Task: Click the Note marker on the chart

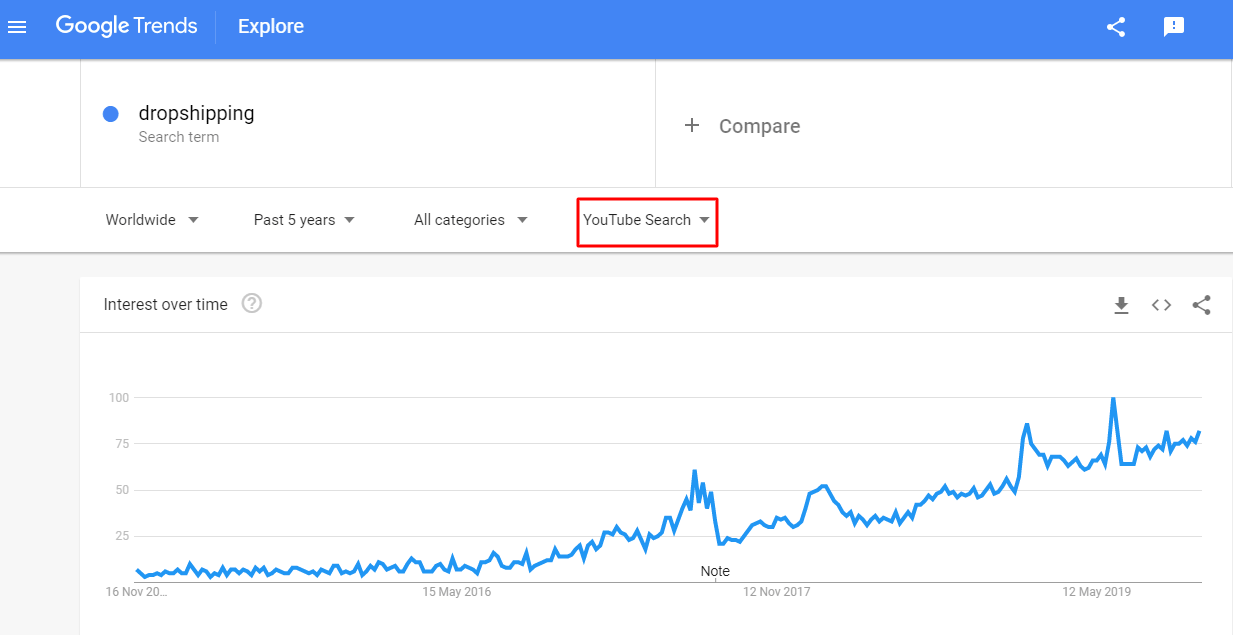Action: 715,571
